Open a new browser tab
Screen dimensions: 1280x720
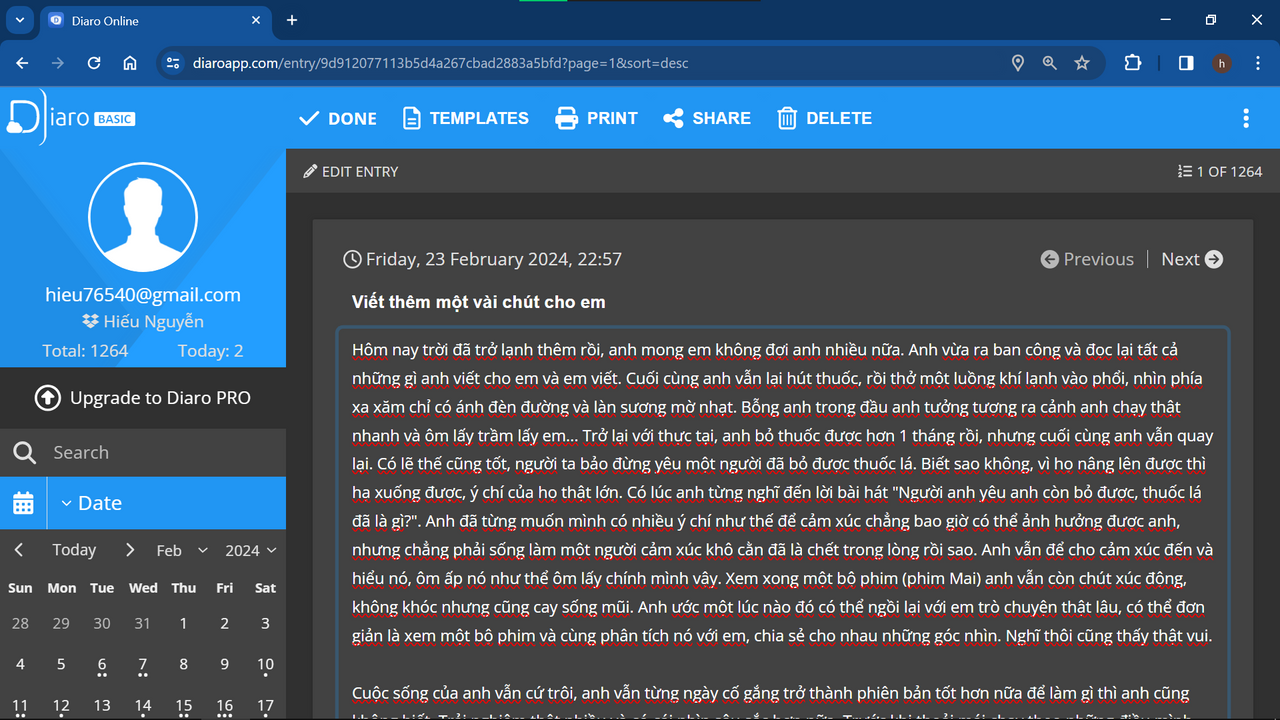pyautogui.click(x=292, y=20)
